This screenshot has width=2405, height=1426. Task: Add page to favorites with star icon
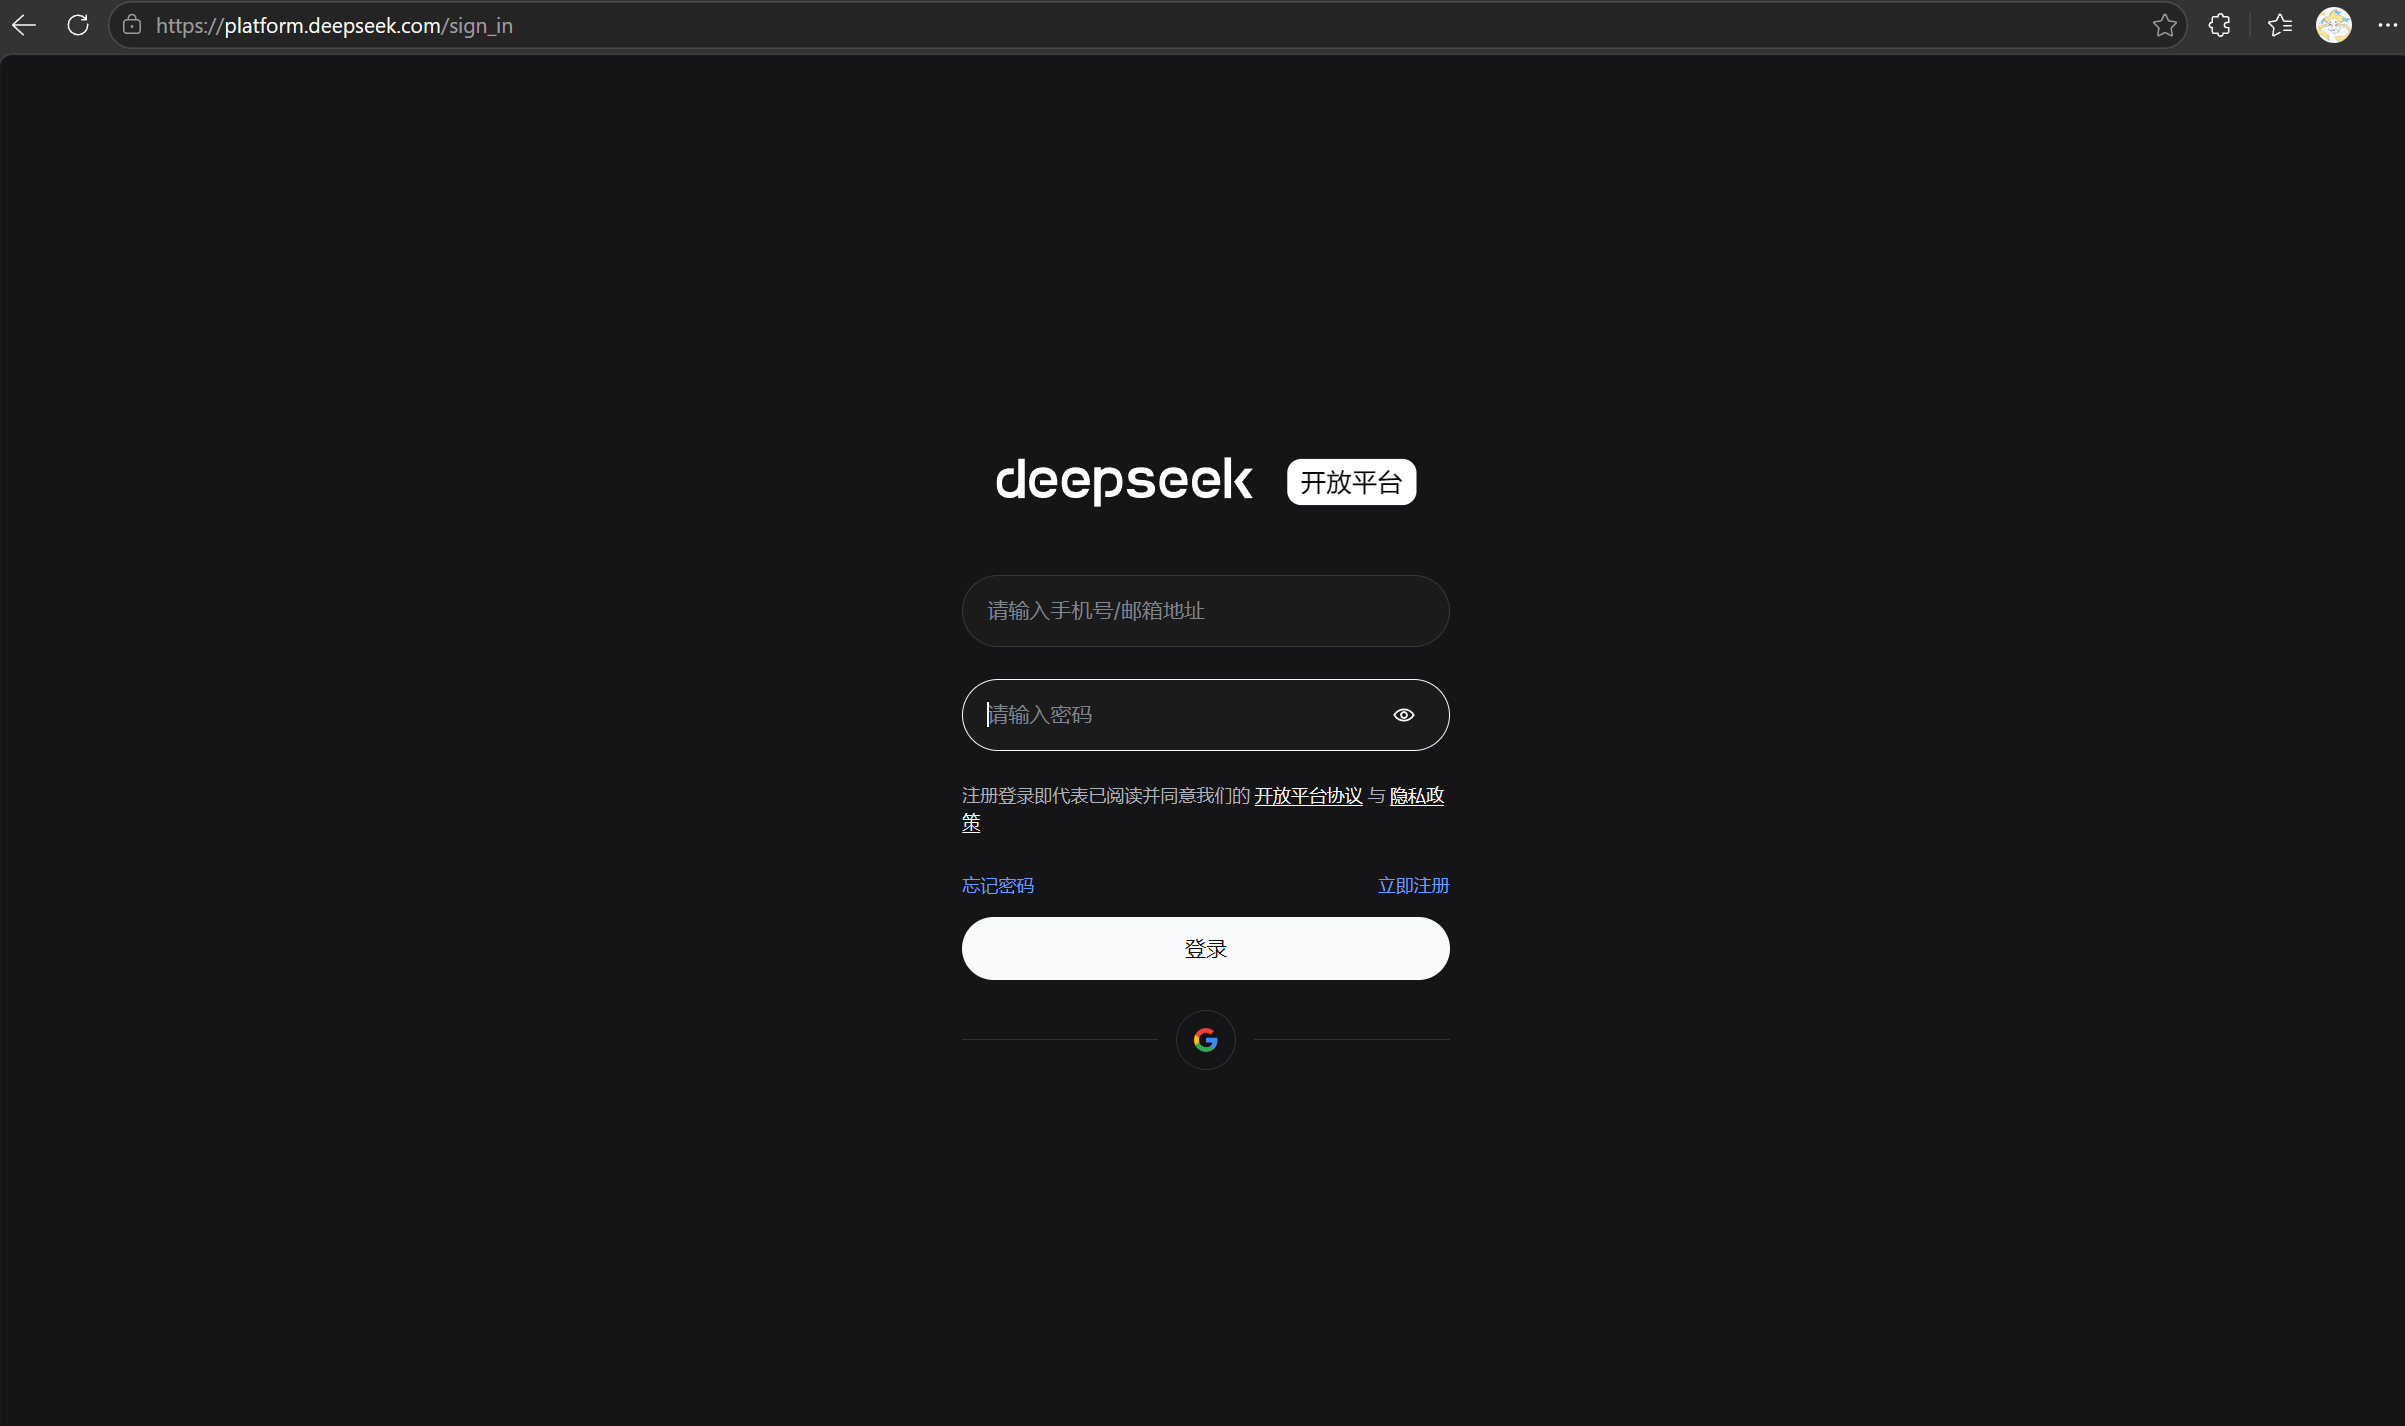click(2164, 25)
